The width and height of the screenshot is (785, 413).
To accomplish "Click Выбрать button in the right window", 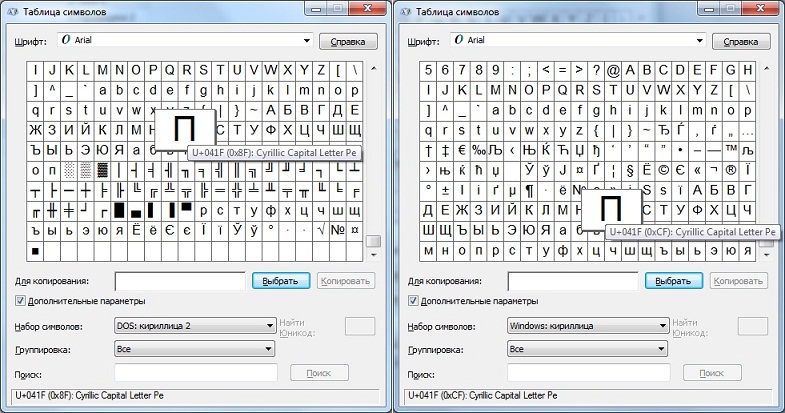I will coord(673,281).
